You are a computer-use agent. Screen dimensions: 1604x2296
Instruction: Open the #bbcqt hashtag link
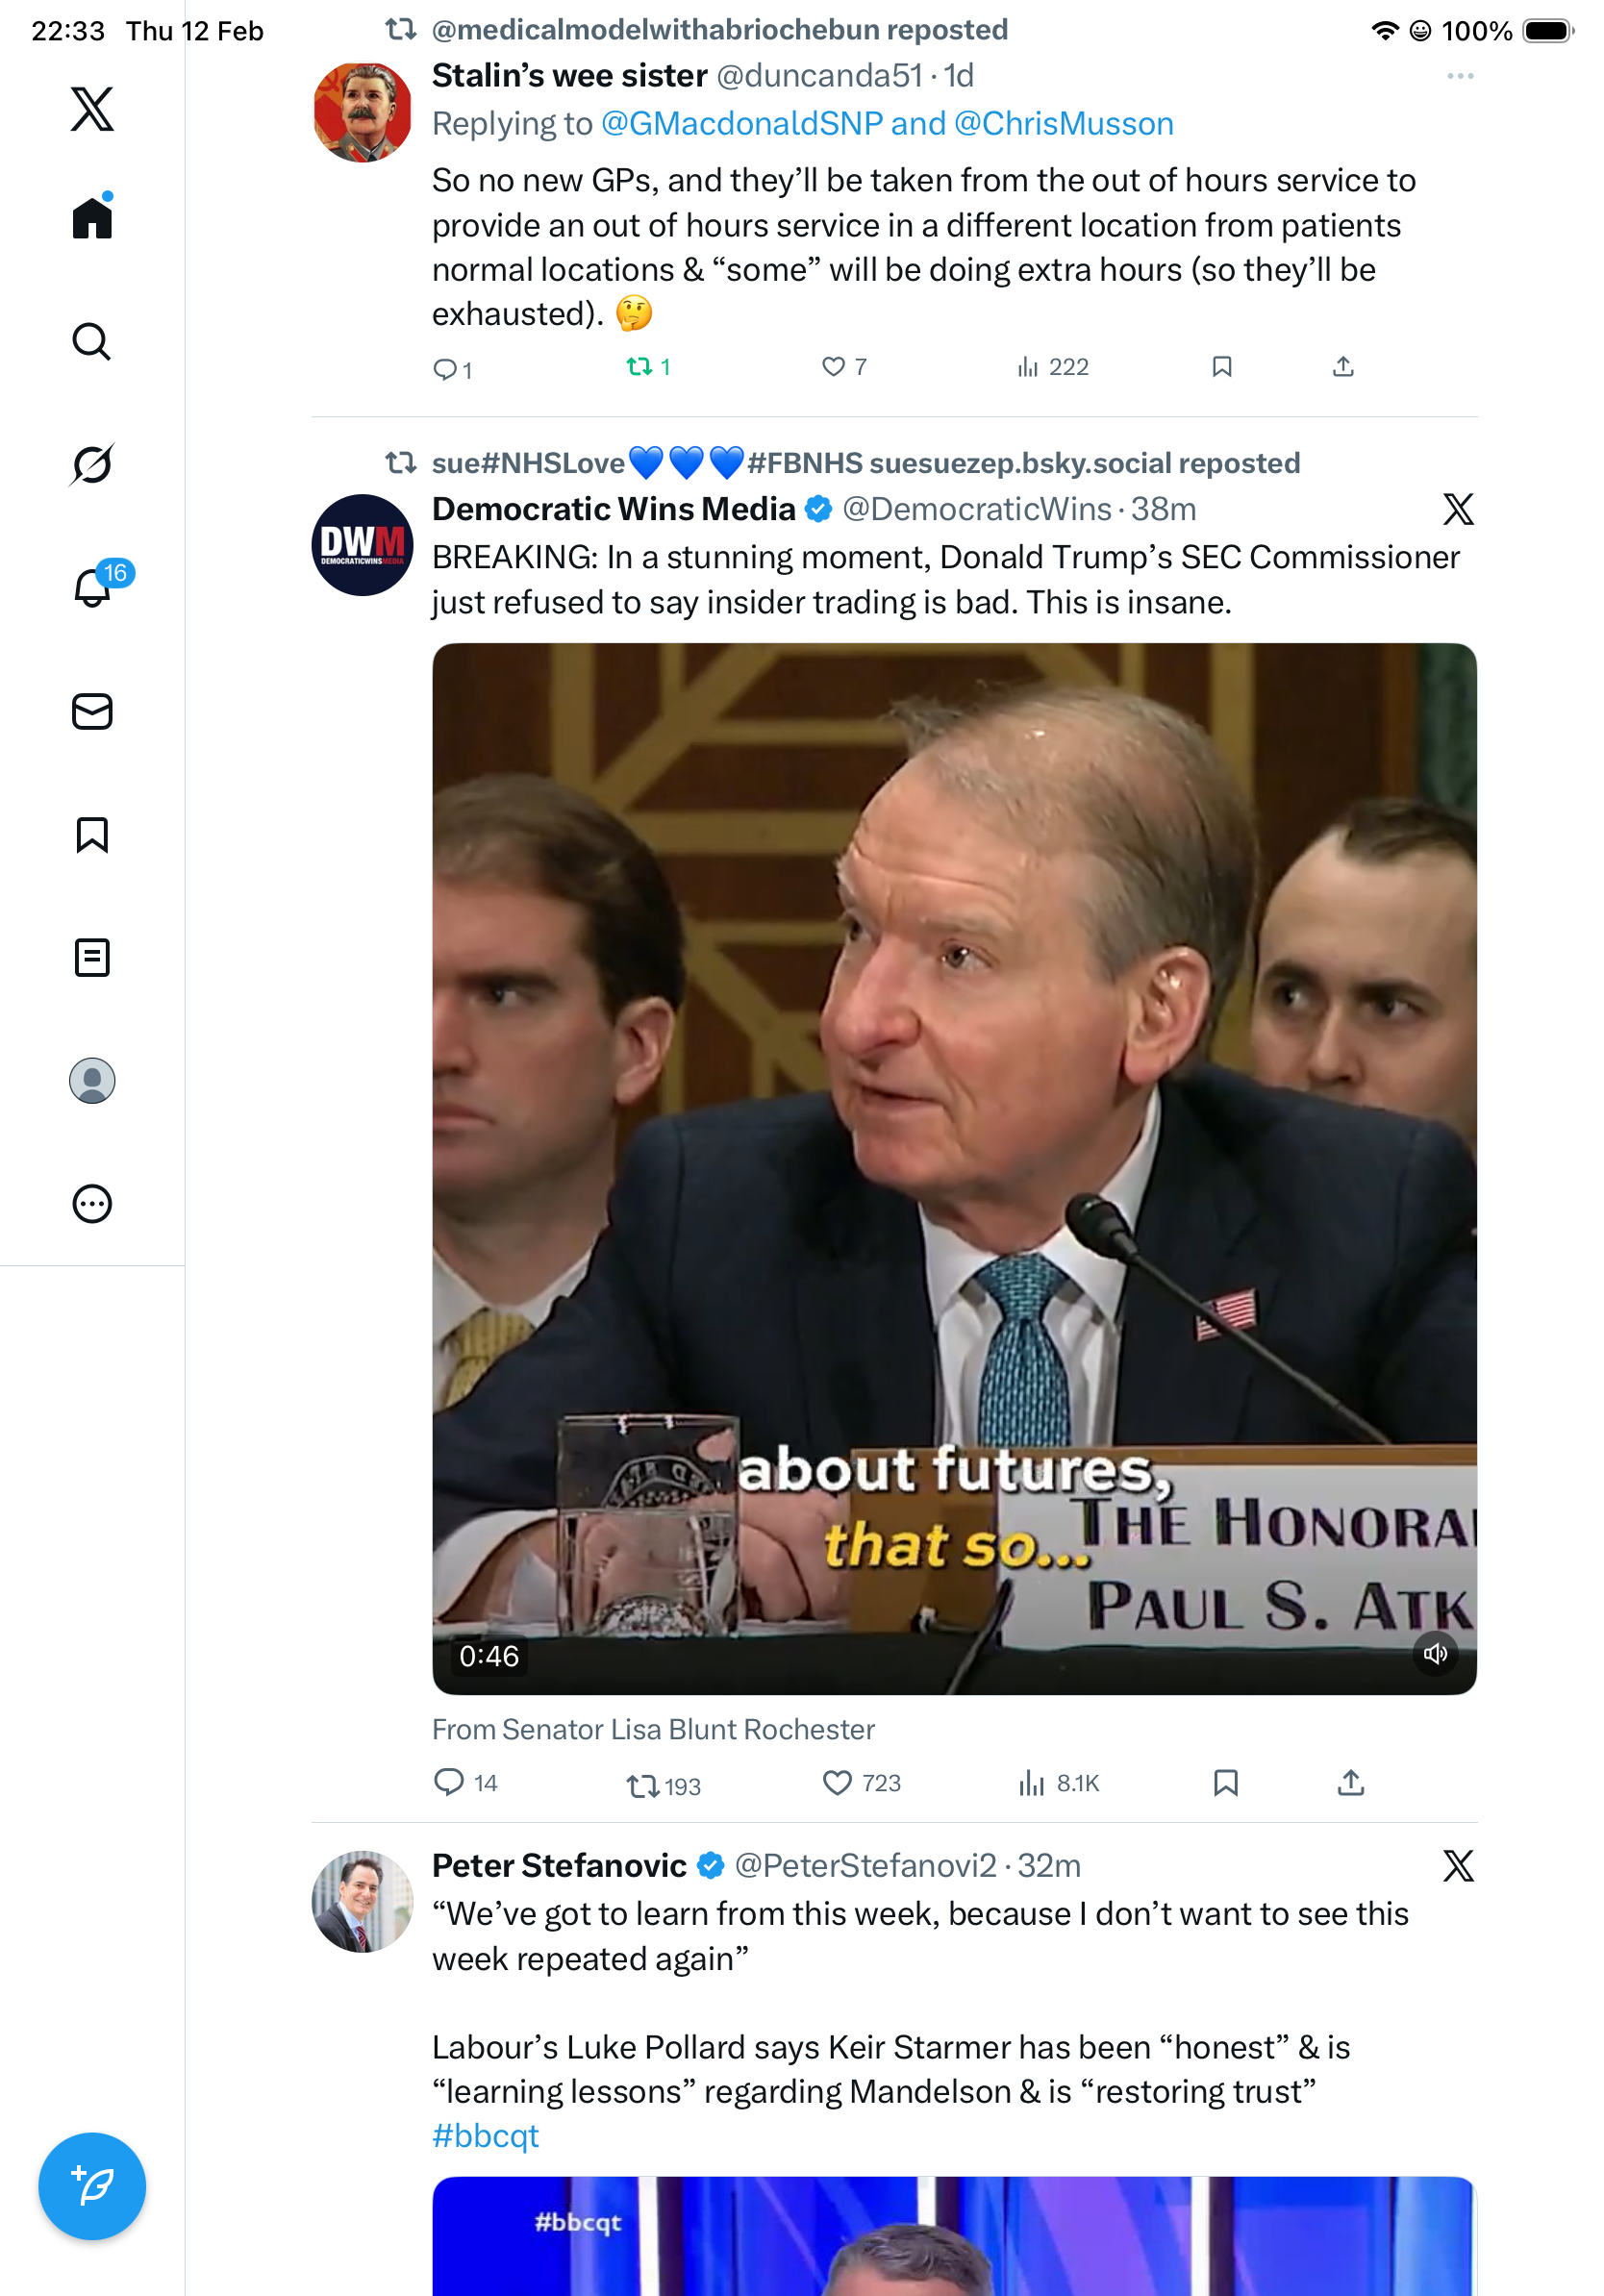point(485,2136)
